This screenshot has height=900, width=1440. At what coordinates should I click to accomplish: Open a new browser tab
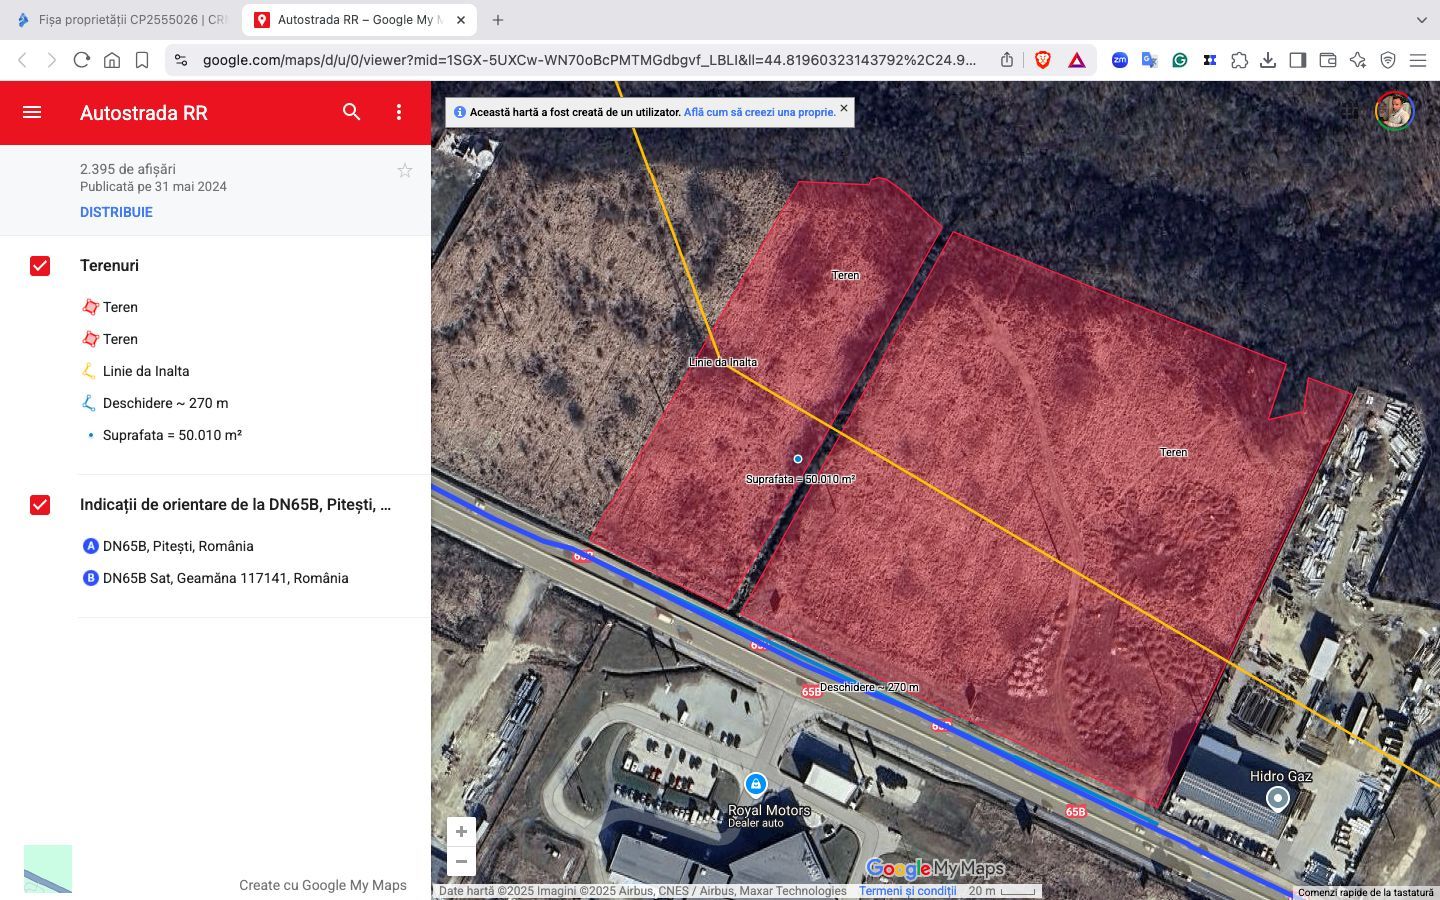pos(498,20)
